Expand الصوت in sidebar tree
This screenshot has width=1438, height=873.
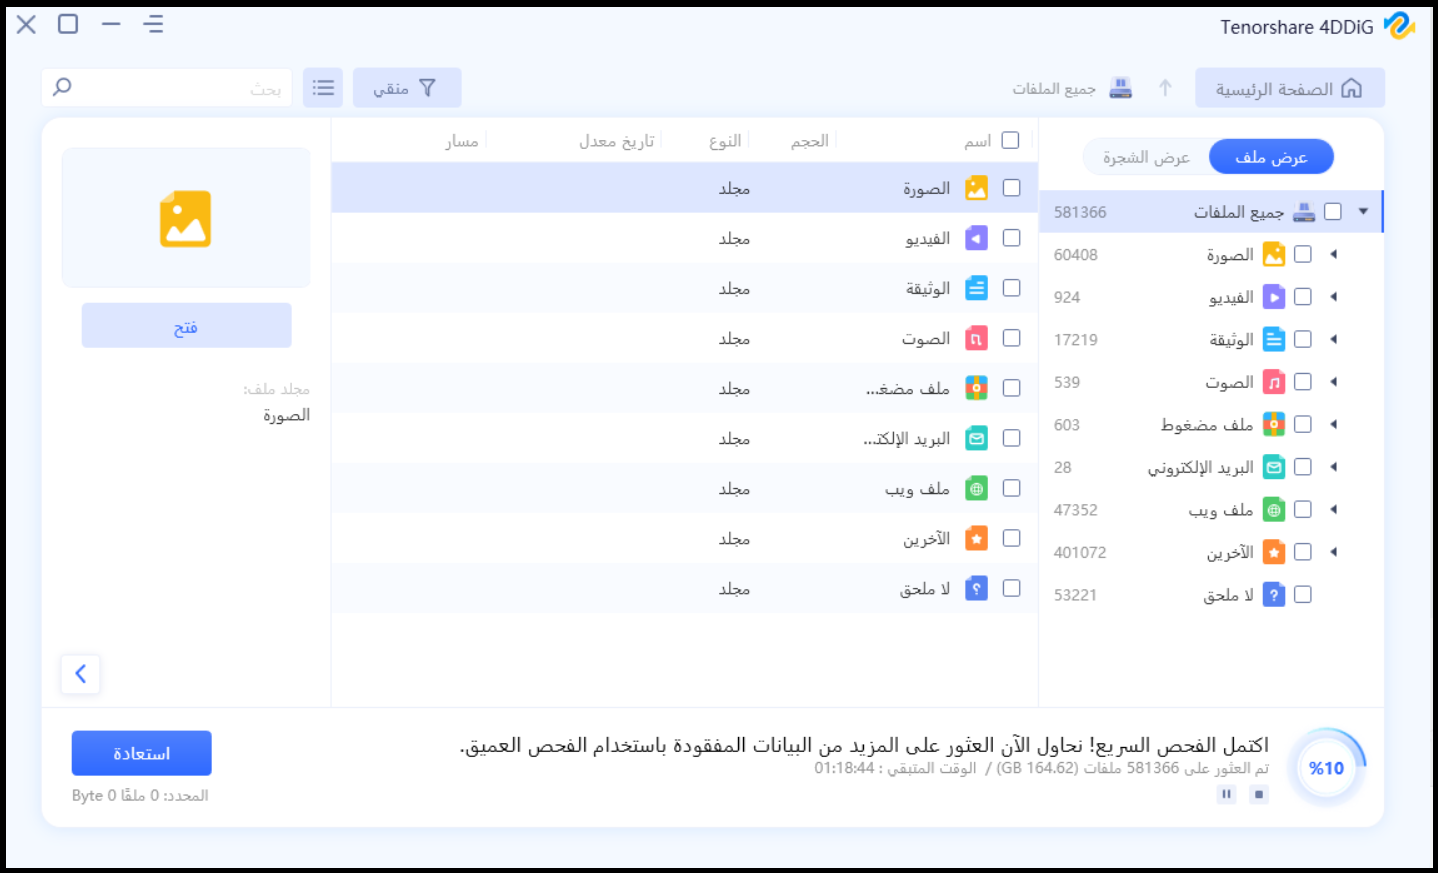(1334, 382)
